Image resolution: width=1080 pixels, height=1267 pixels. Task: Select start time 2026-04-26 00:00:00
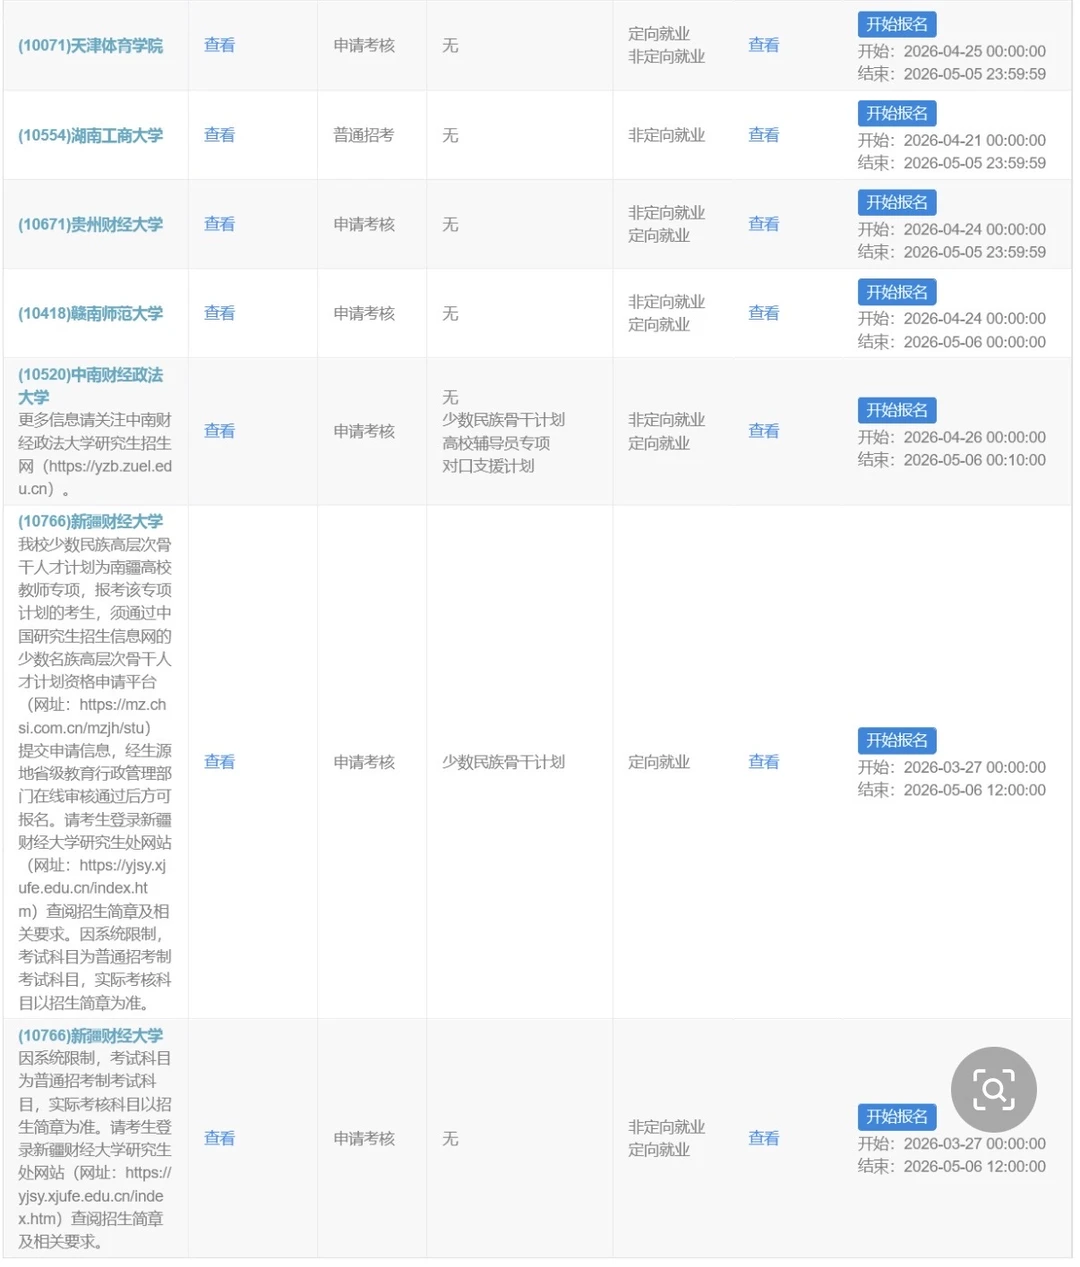(974, 437)
